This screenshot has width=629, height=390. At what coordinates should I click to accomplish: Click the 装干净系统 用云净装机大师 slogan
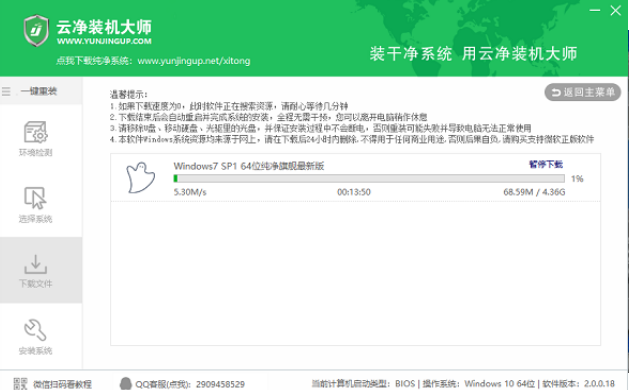pos(473,54)
